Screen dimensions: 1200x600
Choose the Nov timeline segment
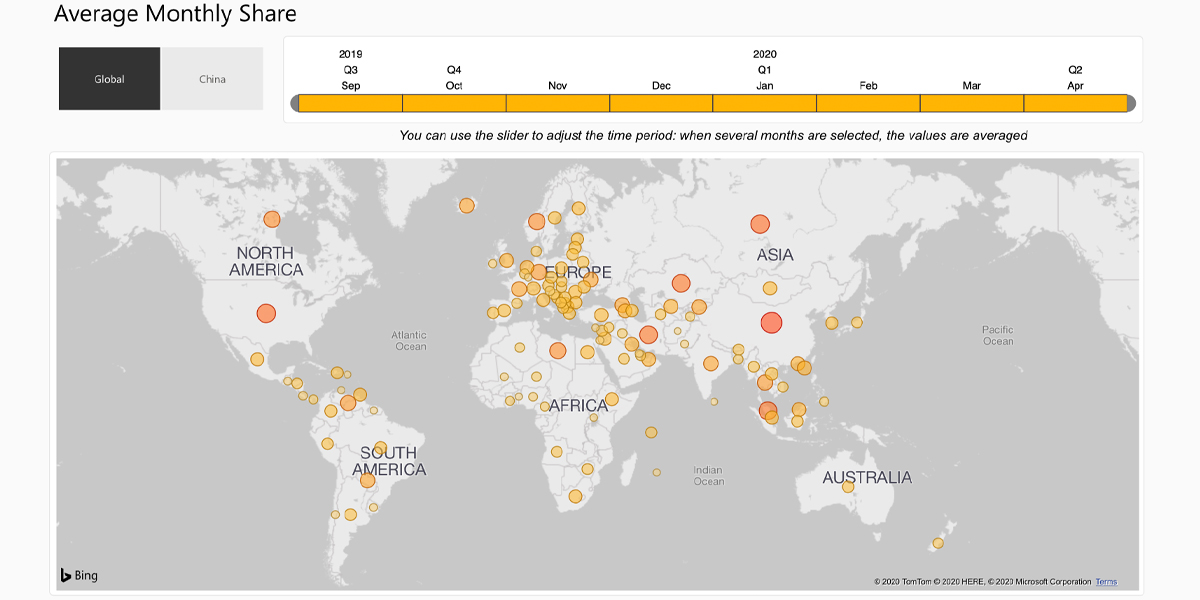pyautogui.click(x=558, y=103)
